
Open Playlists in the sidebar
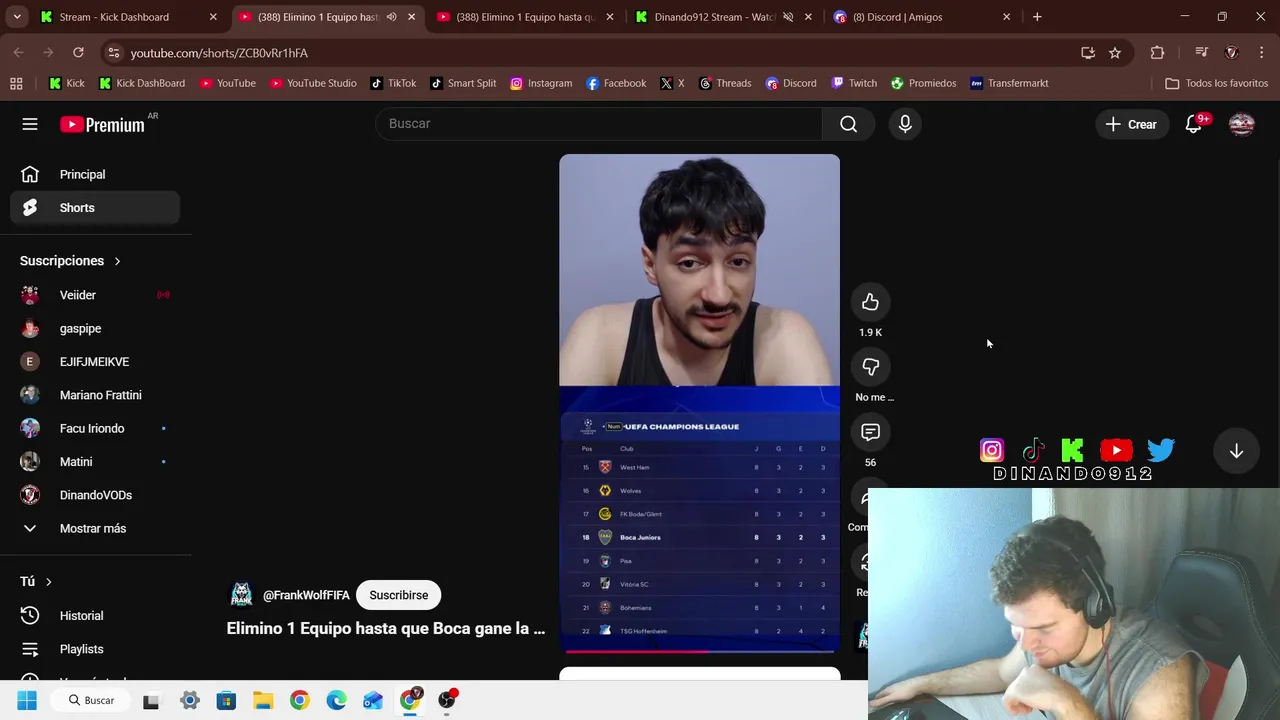click(x=95, y=649)
